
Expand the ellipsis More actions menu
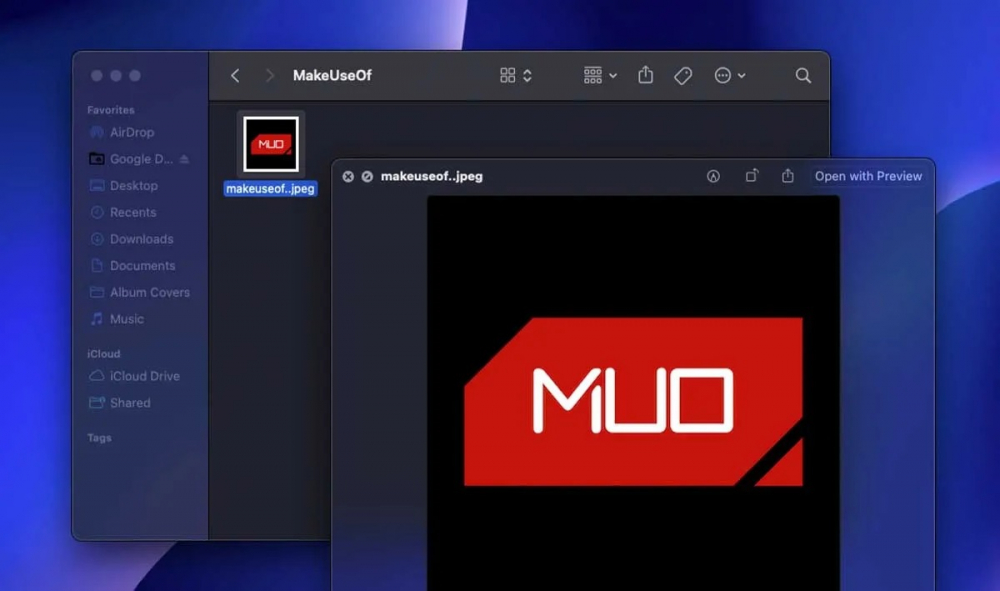730,76
